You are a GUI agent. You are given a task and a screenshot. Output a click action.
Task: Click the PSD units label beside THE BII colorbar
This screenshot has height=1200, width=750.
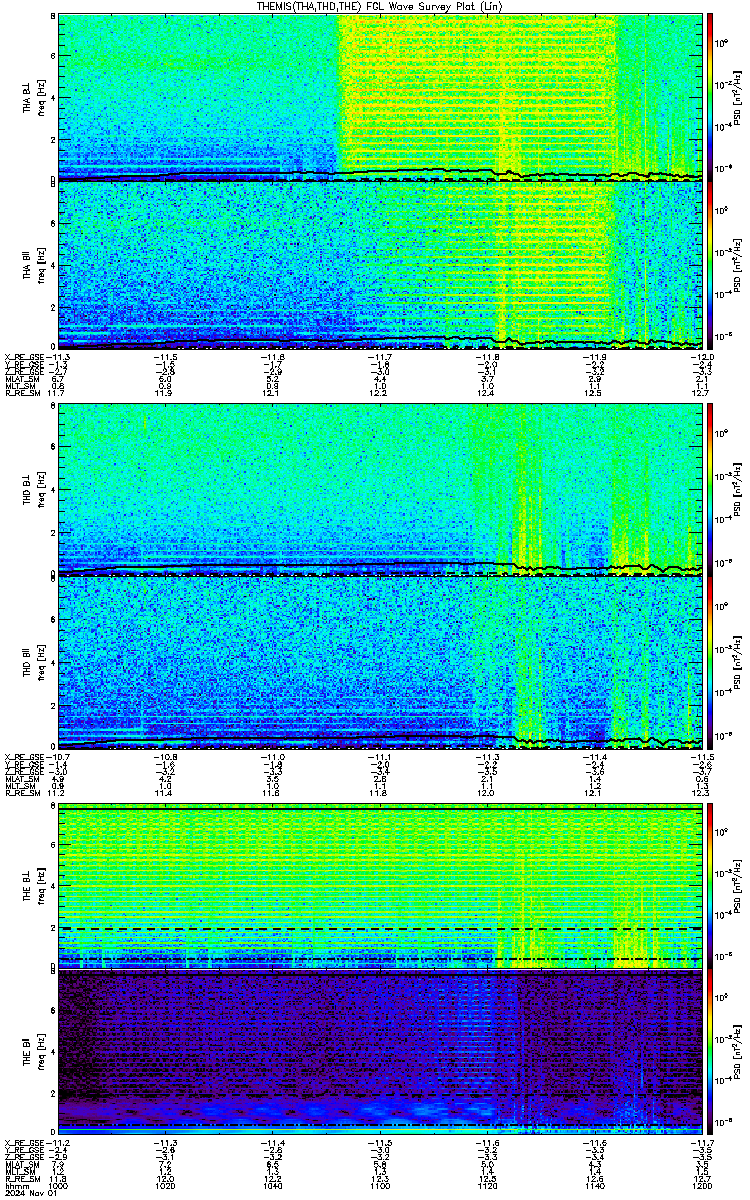tap(737, 1053)
